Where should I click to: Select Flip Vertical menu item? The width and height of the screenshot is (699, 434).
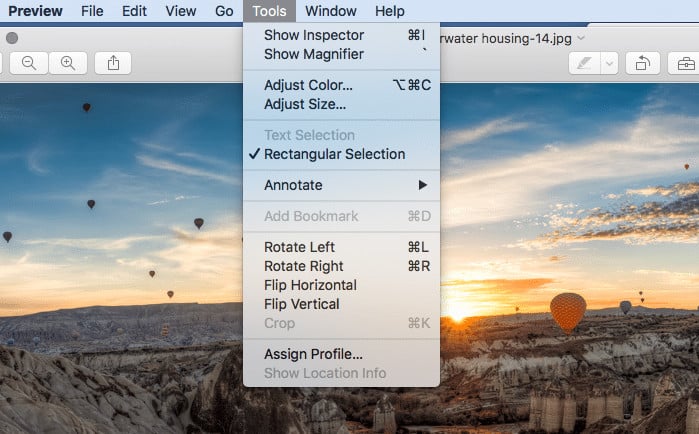click(x=341, y=304)
